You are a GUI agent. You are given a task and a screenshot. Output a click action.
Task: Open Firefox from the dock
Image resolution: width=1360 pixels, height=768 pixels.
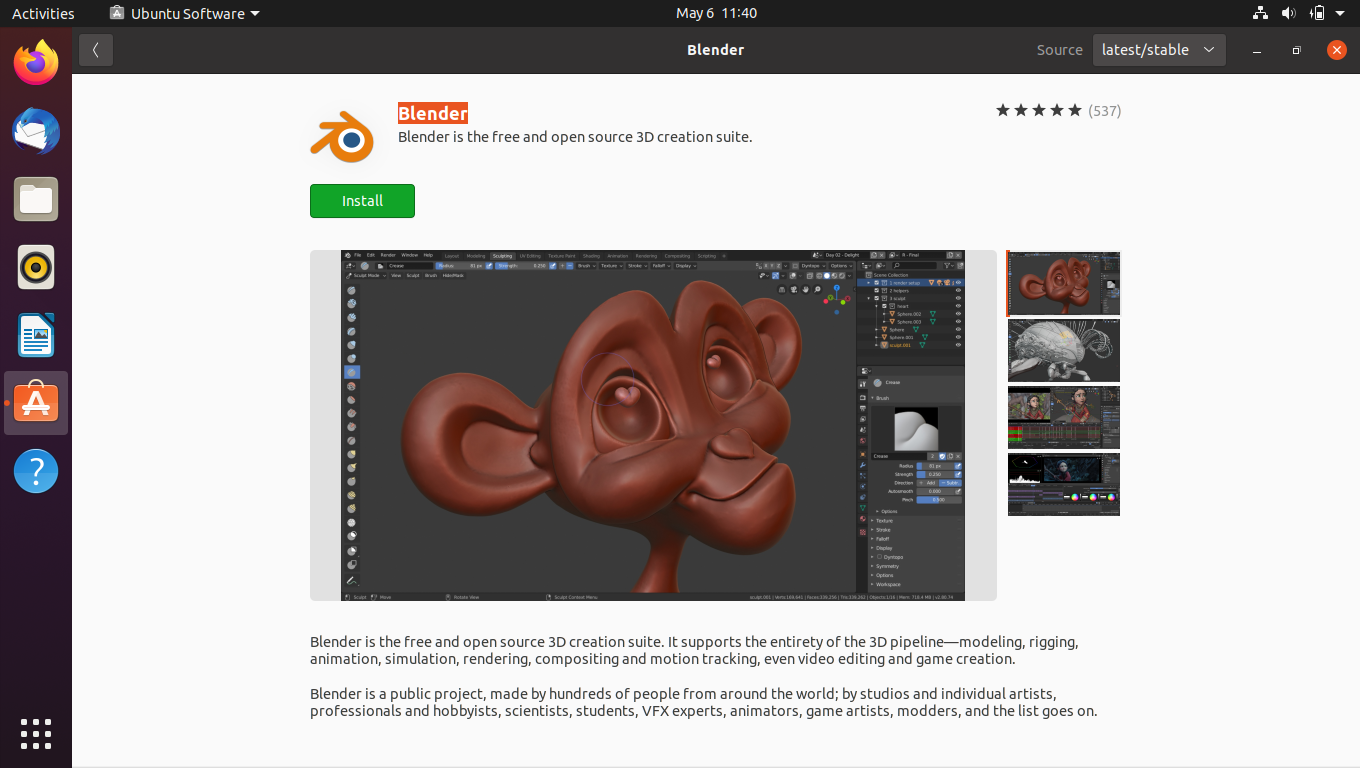tap(35, 63)
